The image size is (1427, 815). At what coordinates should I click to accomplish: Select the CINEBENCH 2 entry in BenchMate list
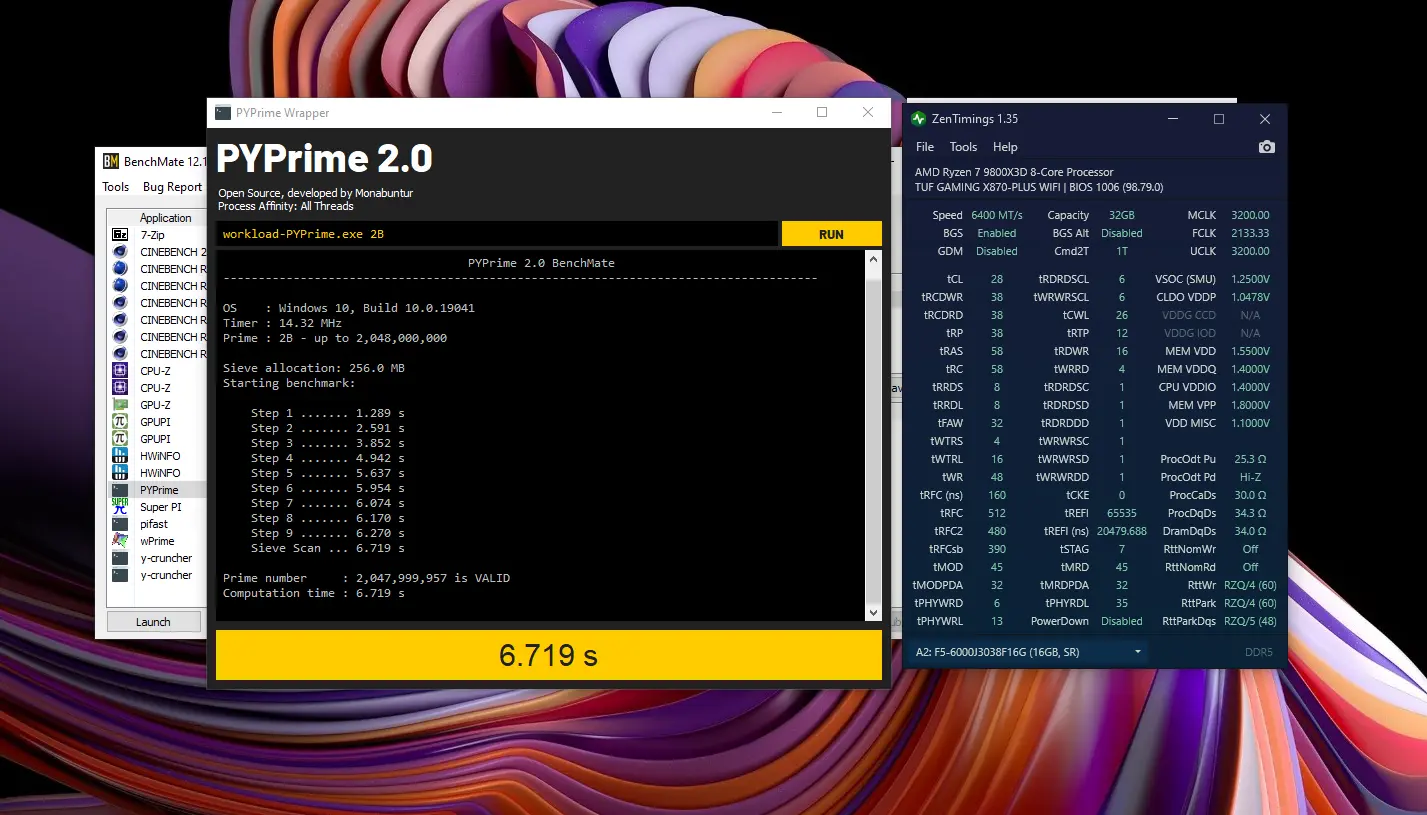coord(173,252)
